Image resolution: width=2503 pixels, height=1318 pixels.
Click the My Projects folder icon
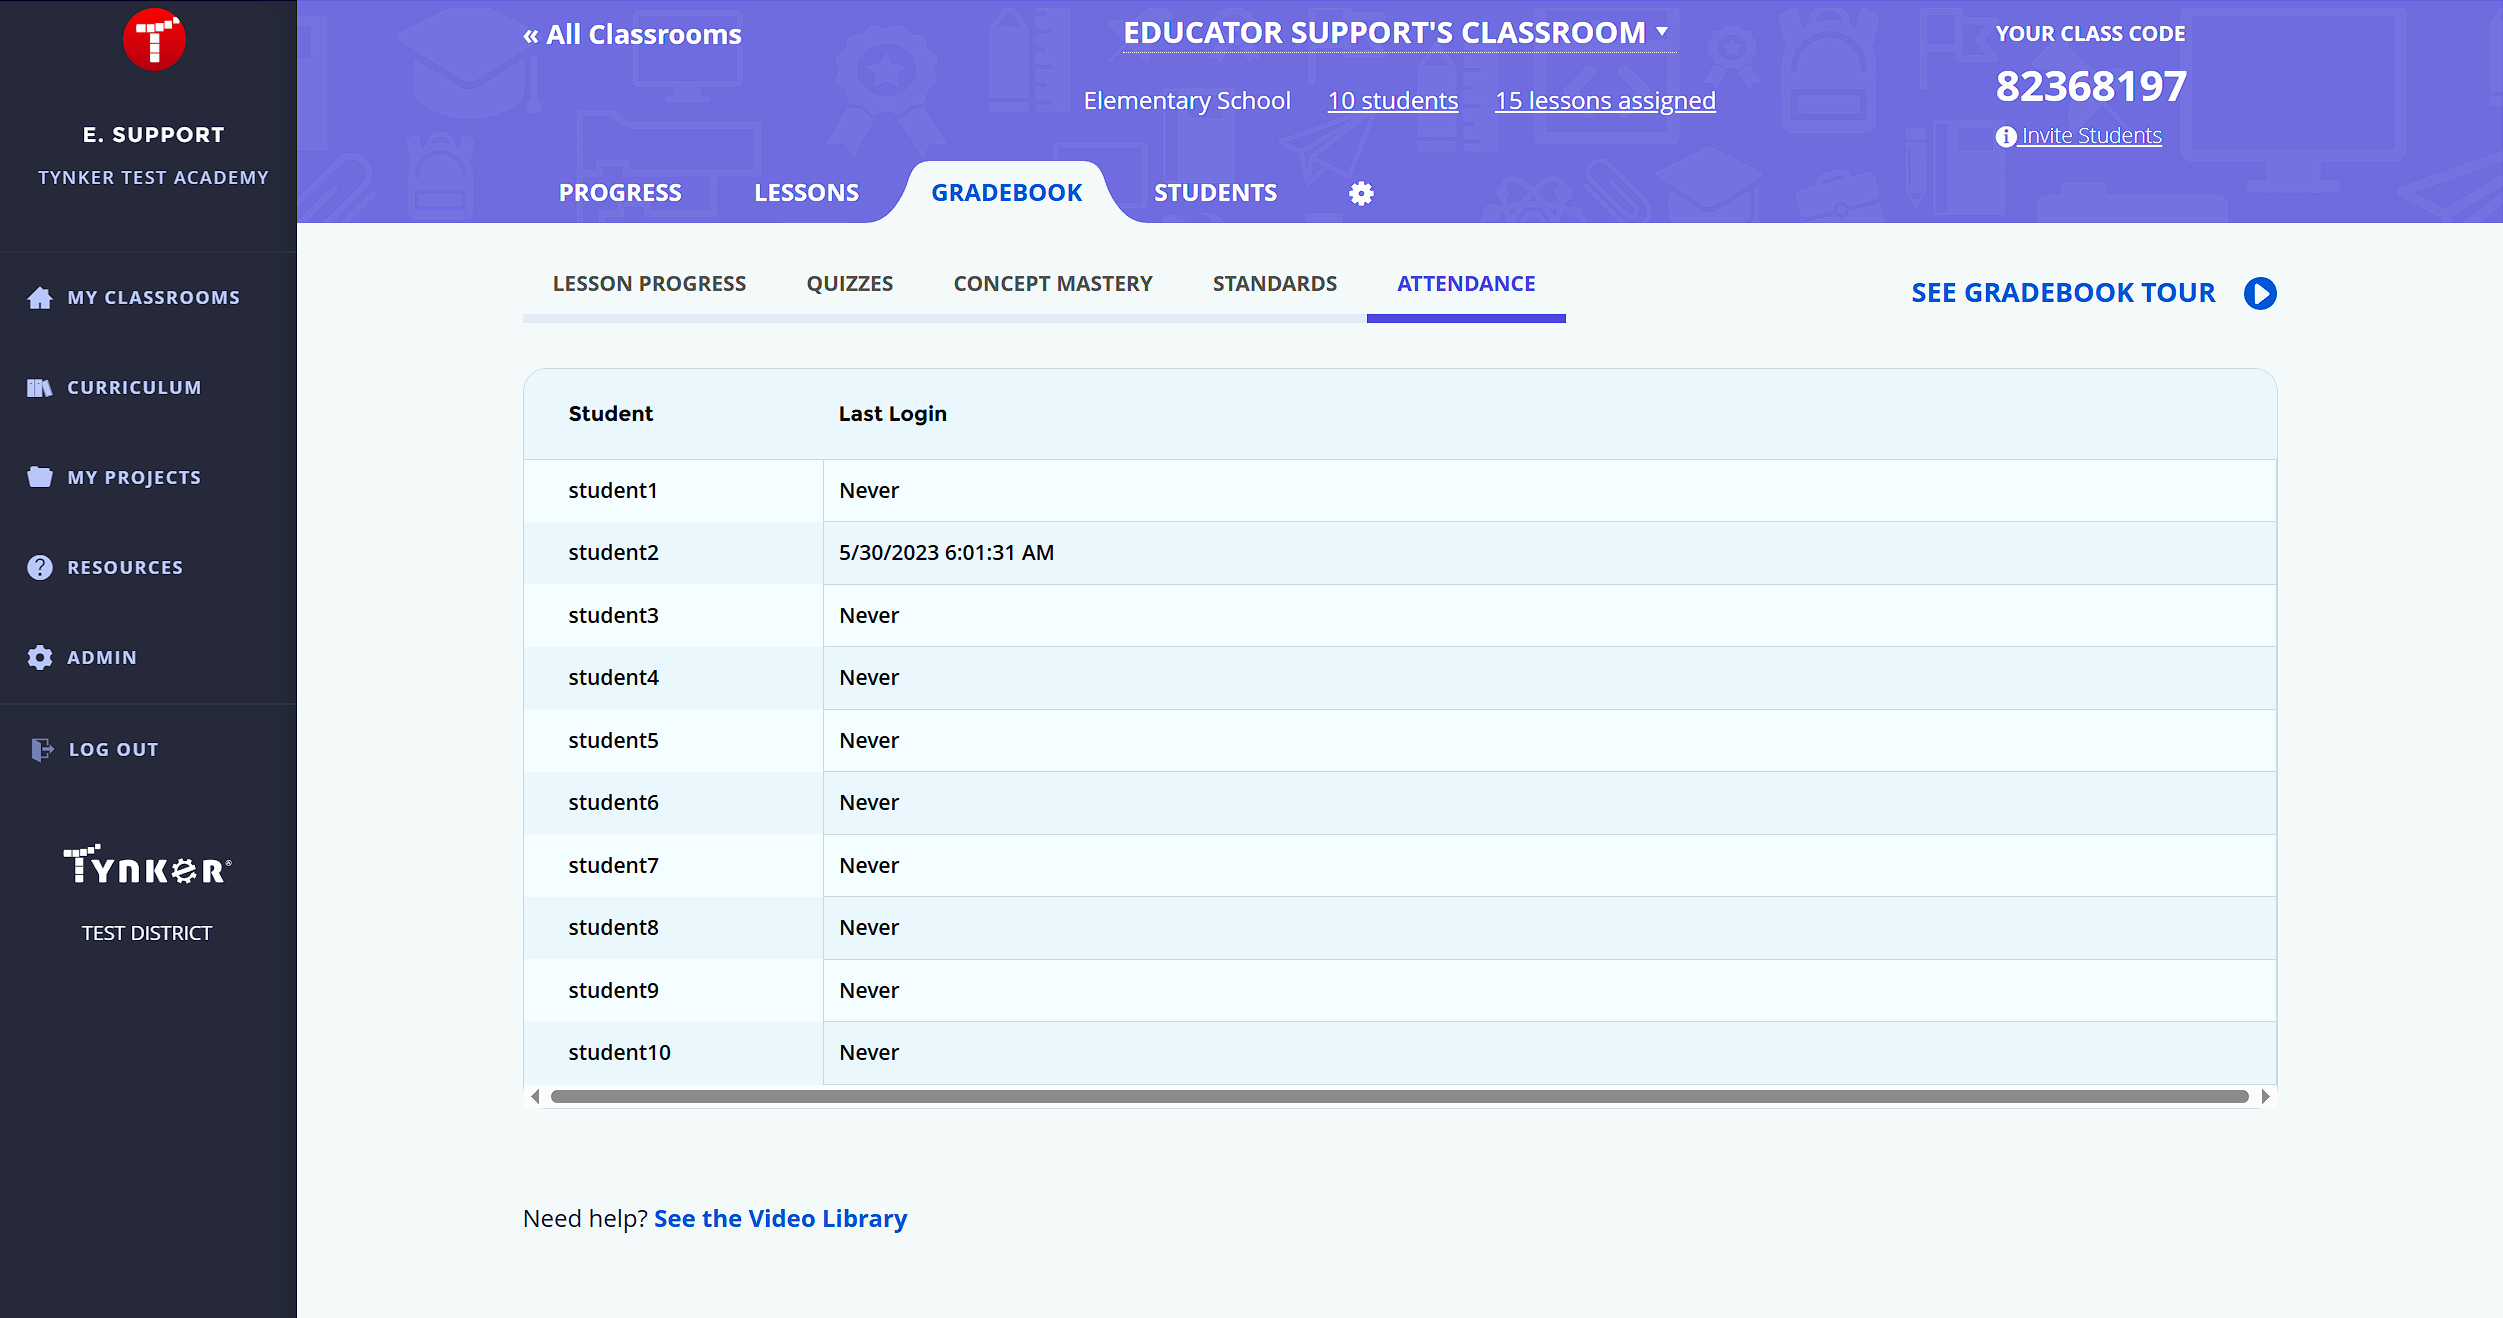40,477
